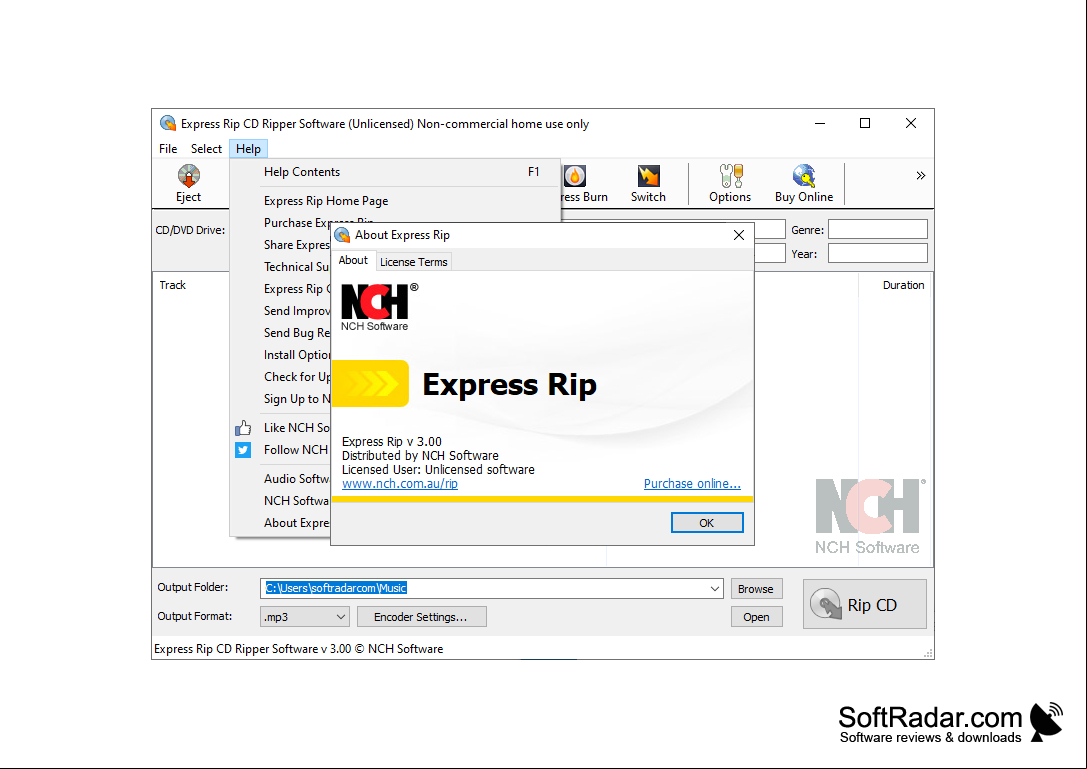Select Install Options menu entry
This screenshot has width=1087, height=769.
click(x=281, y=355)
